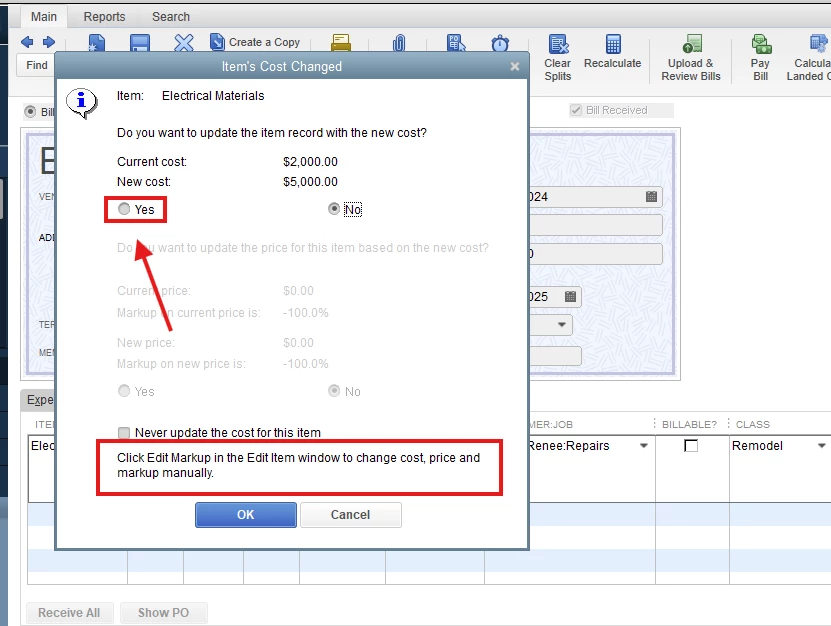
Task: Select the Bill radio button
Action: click(x=30, y=112)
